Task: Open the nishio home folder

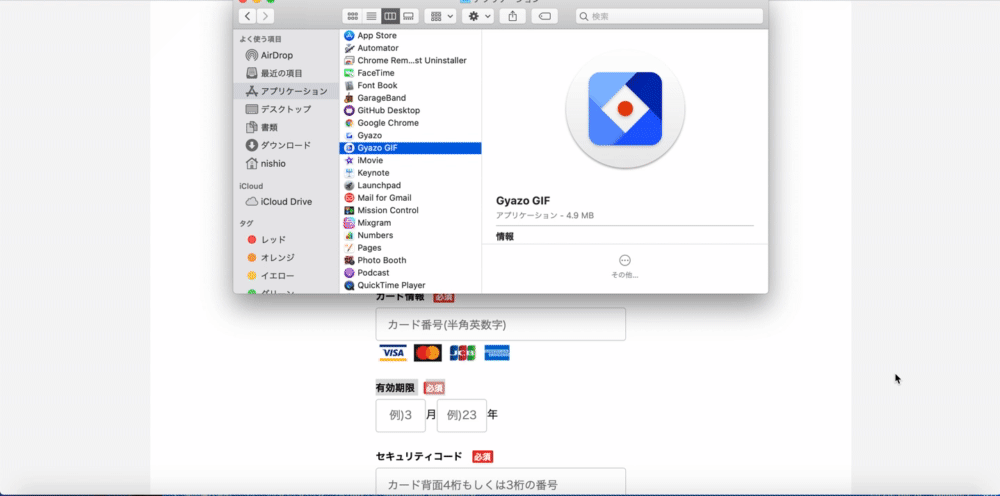Action: [x=286, y=164]
